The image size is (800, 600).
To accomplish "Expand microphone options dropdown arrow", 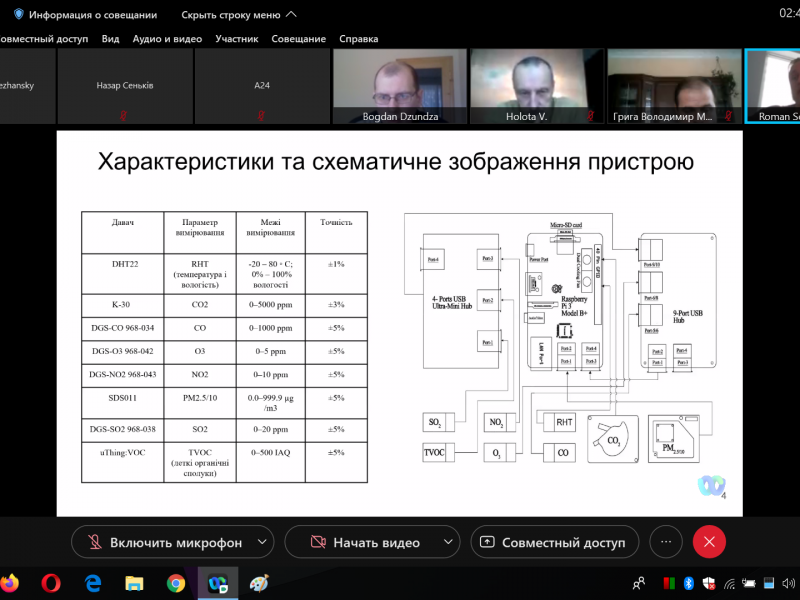I will [x=262, y=542].
